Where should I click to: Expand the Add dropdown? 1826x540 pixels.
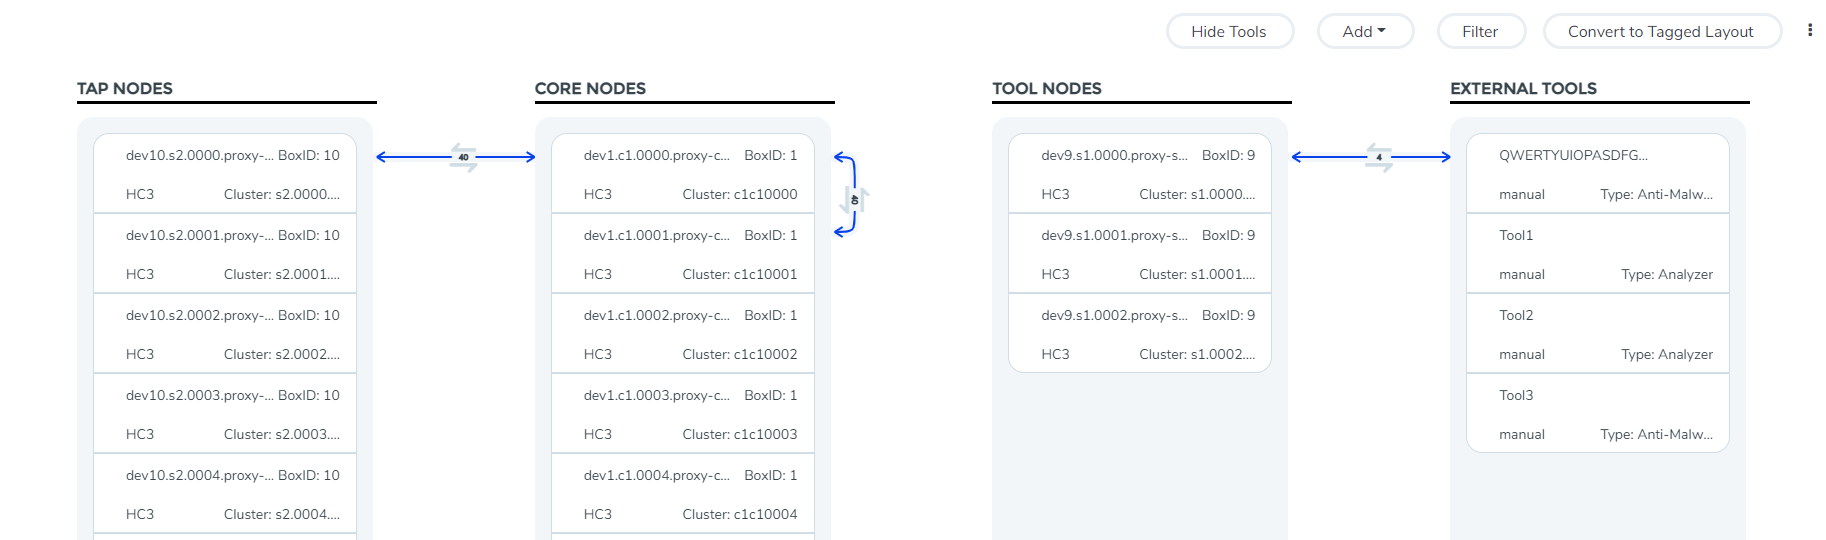[1364, 32]
